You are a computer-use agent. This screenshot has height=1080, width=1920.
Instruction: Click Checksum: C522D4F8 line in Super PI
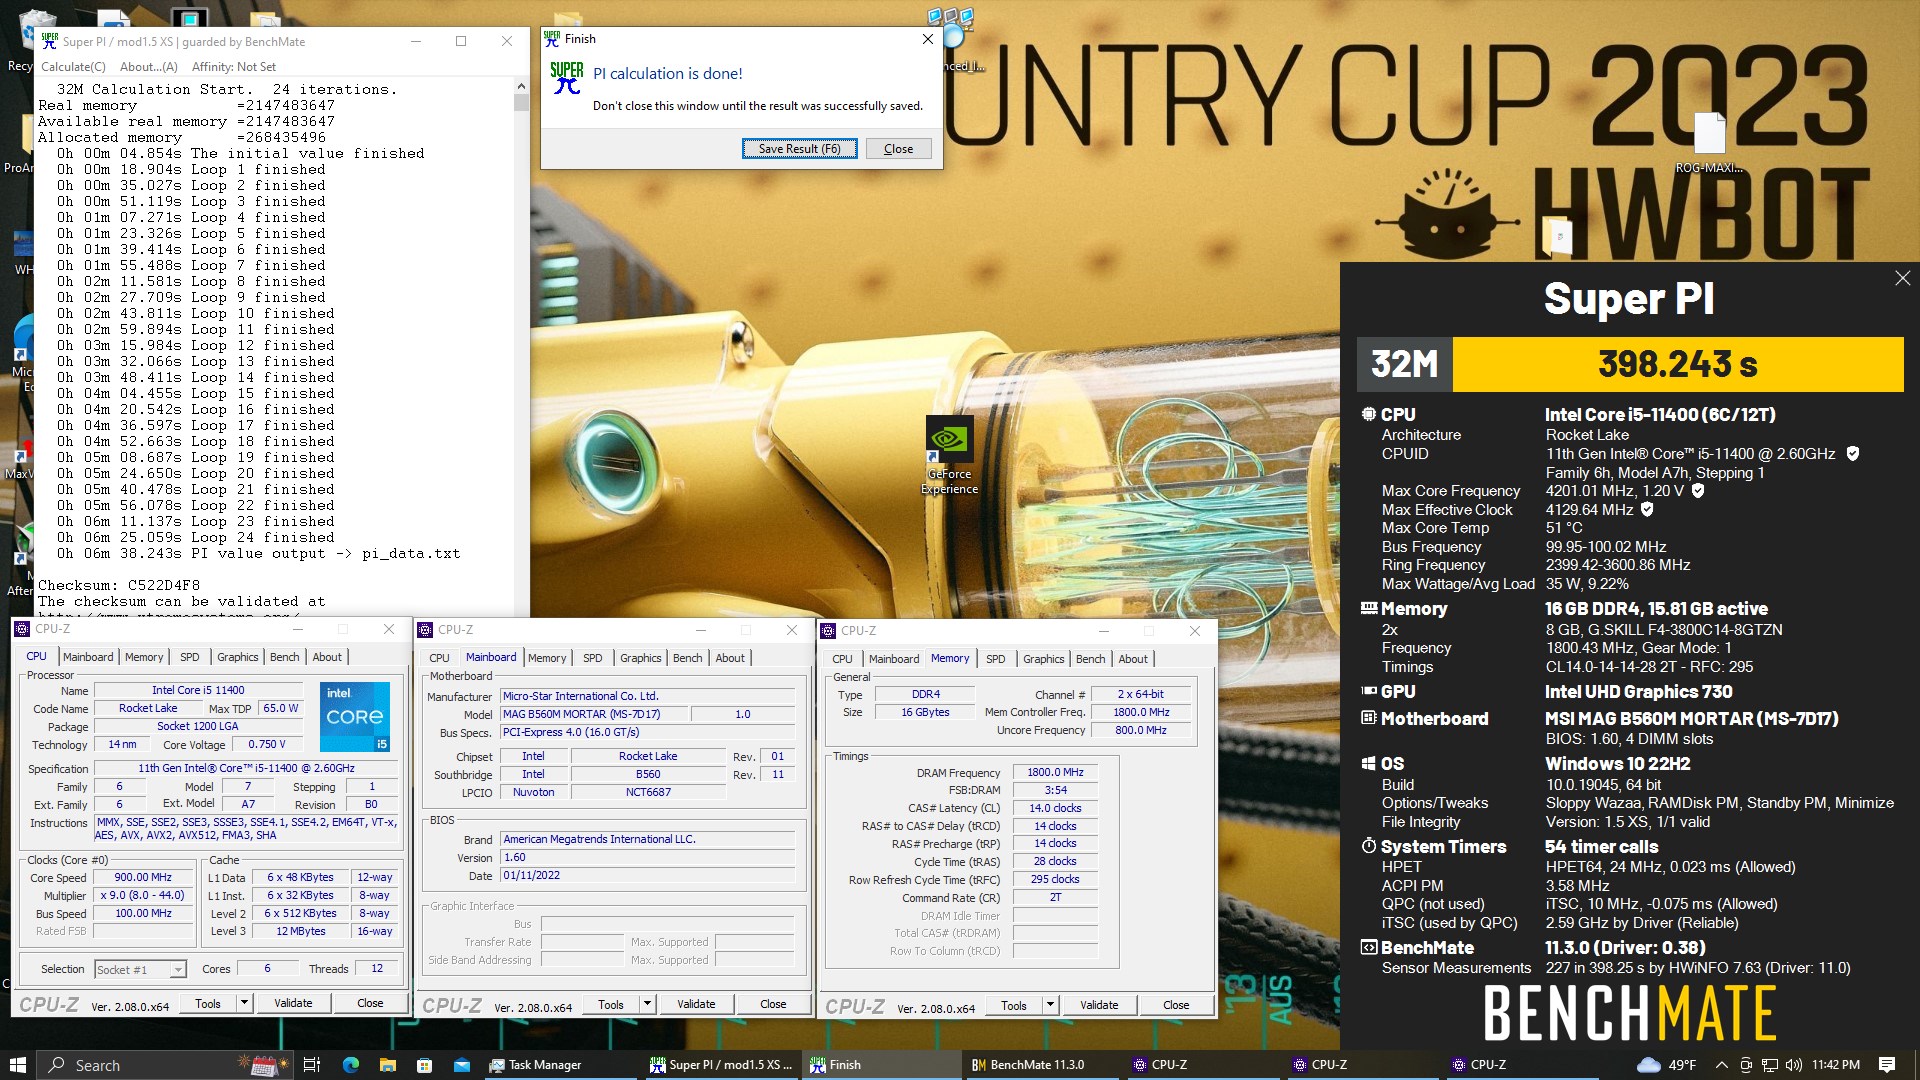point(119,585)
